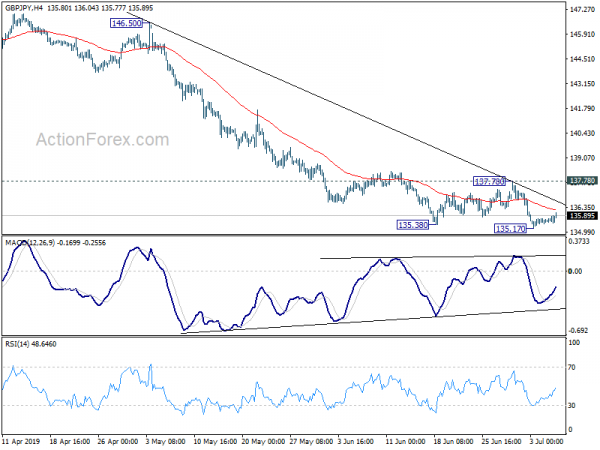Viewport: 600px width, 450px height.
Task: Click the 3 May 08:00 date label
Action: [x=166, y=441]
